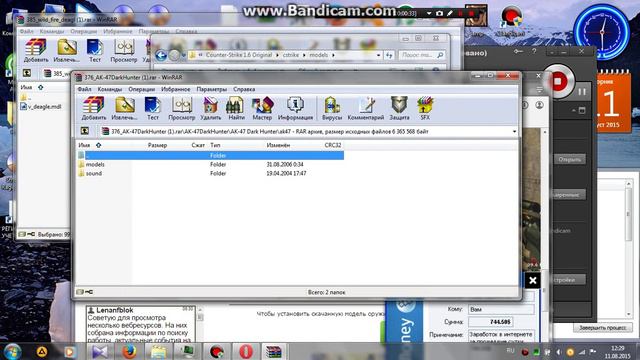Launch the Мастер (Wizard) tool
640x360 pixels.
262,109
